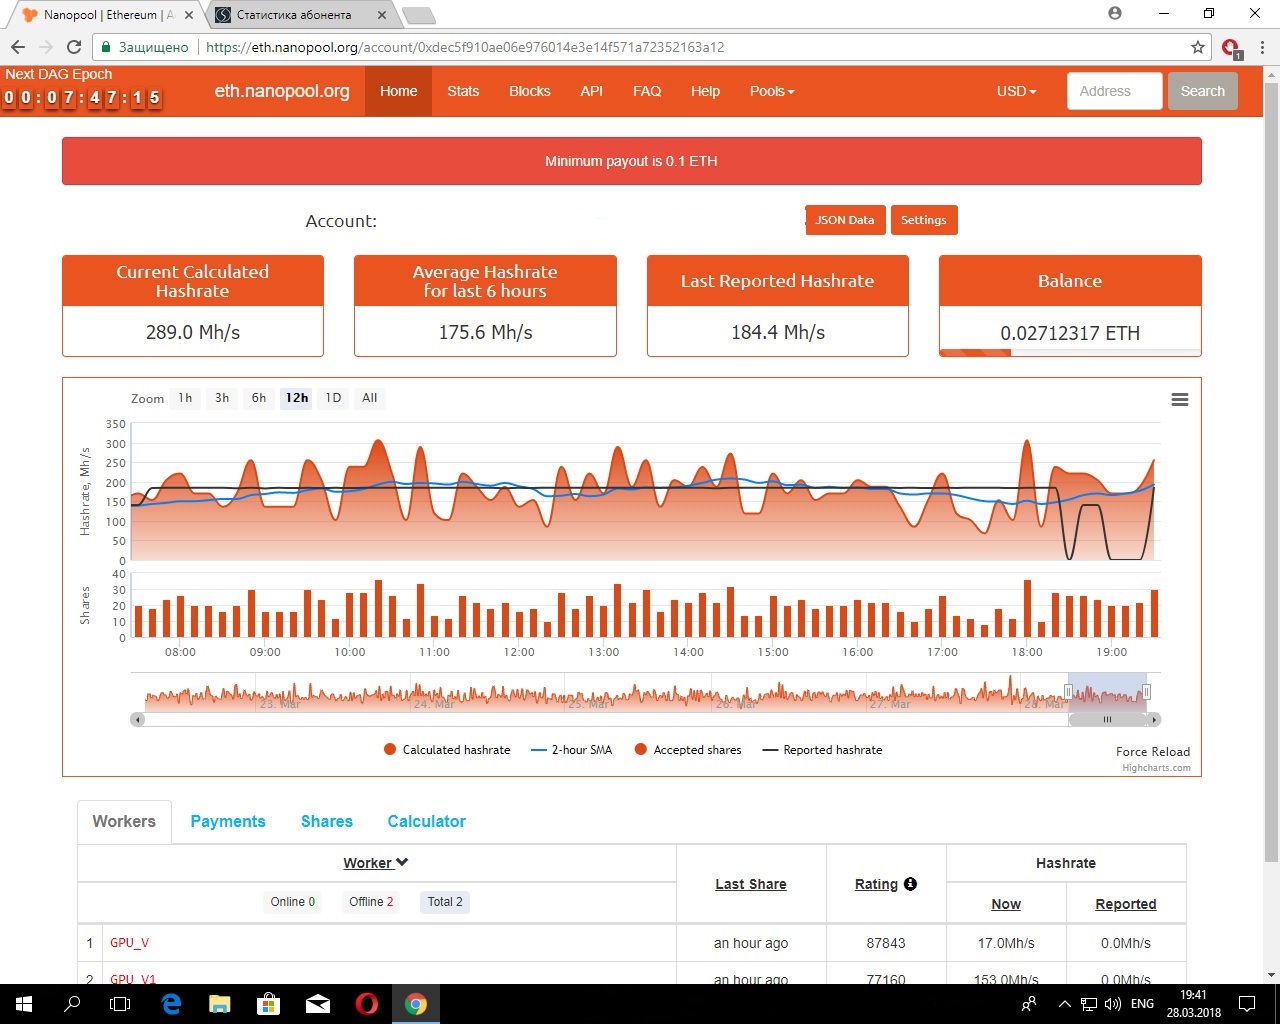Screen dimensions: 1280x1024
Task: Click Force Reload link
Action: coord(1153,752)
